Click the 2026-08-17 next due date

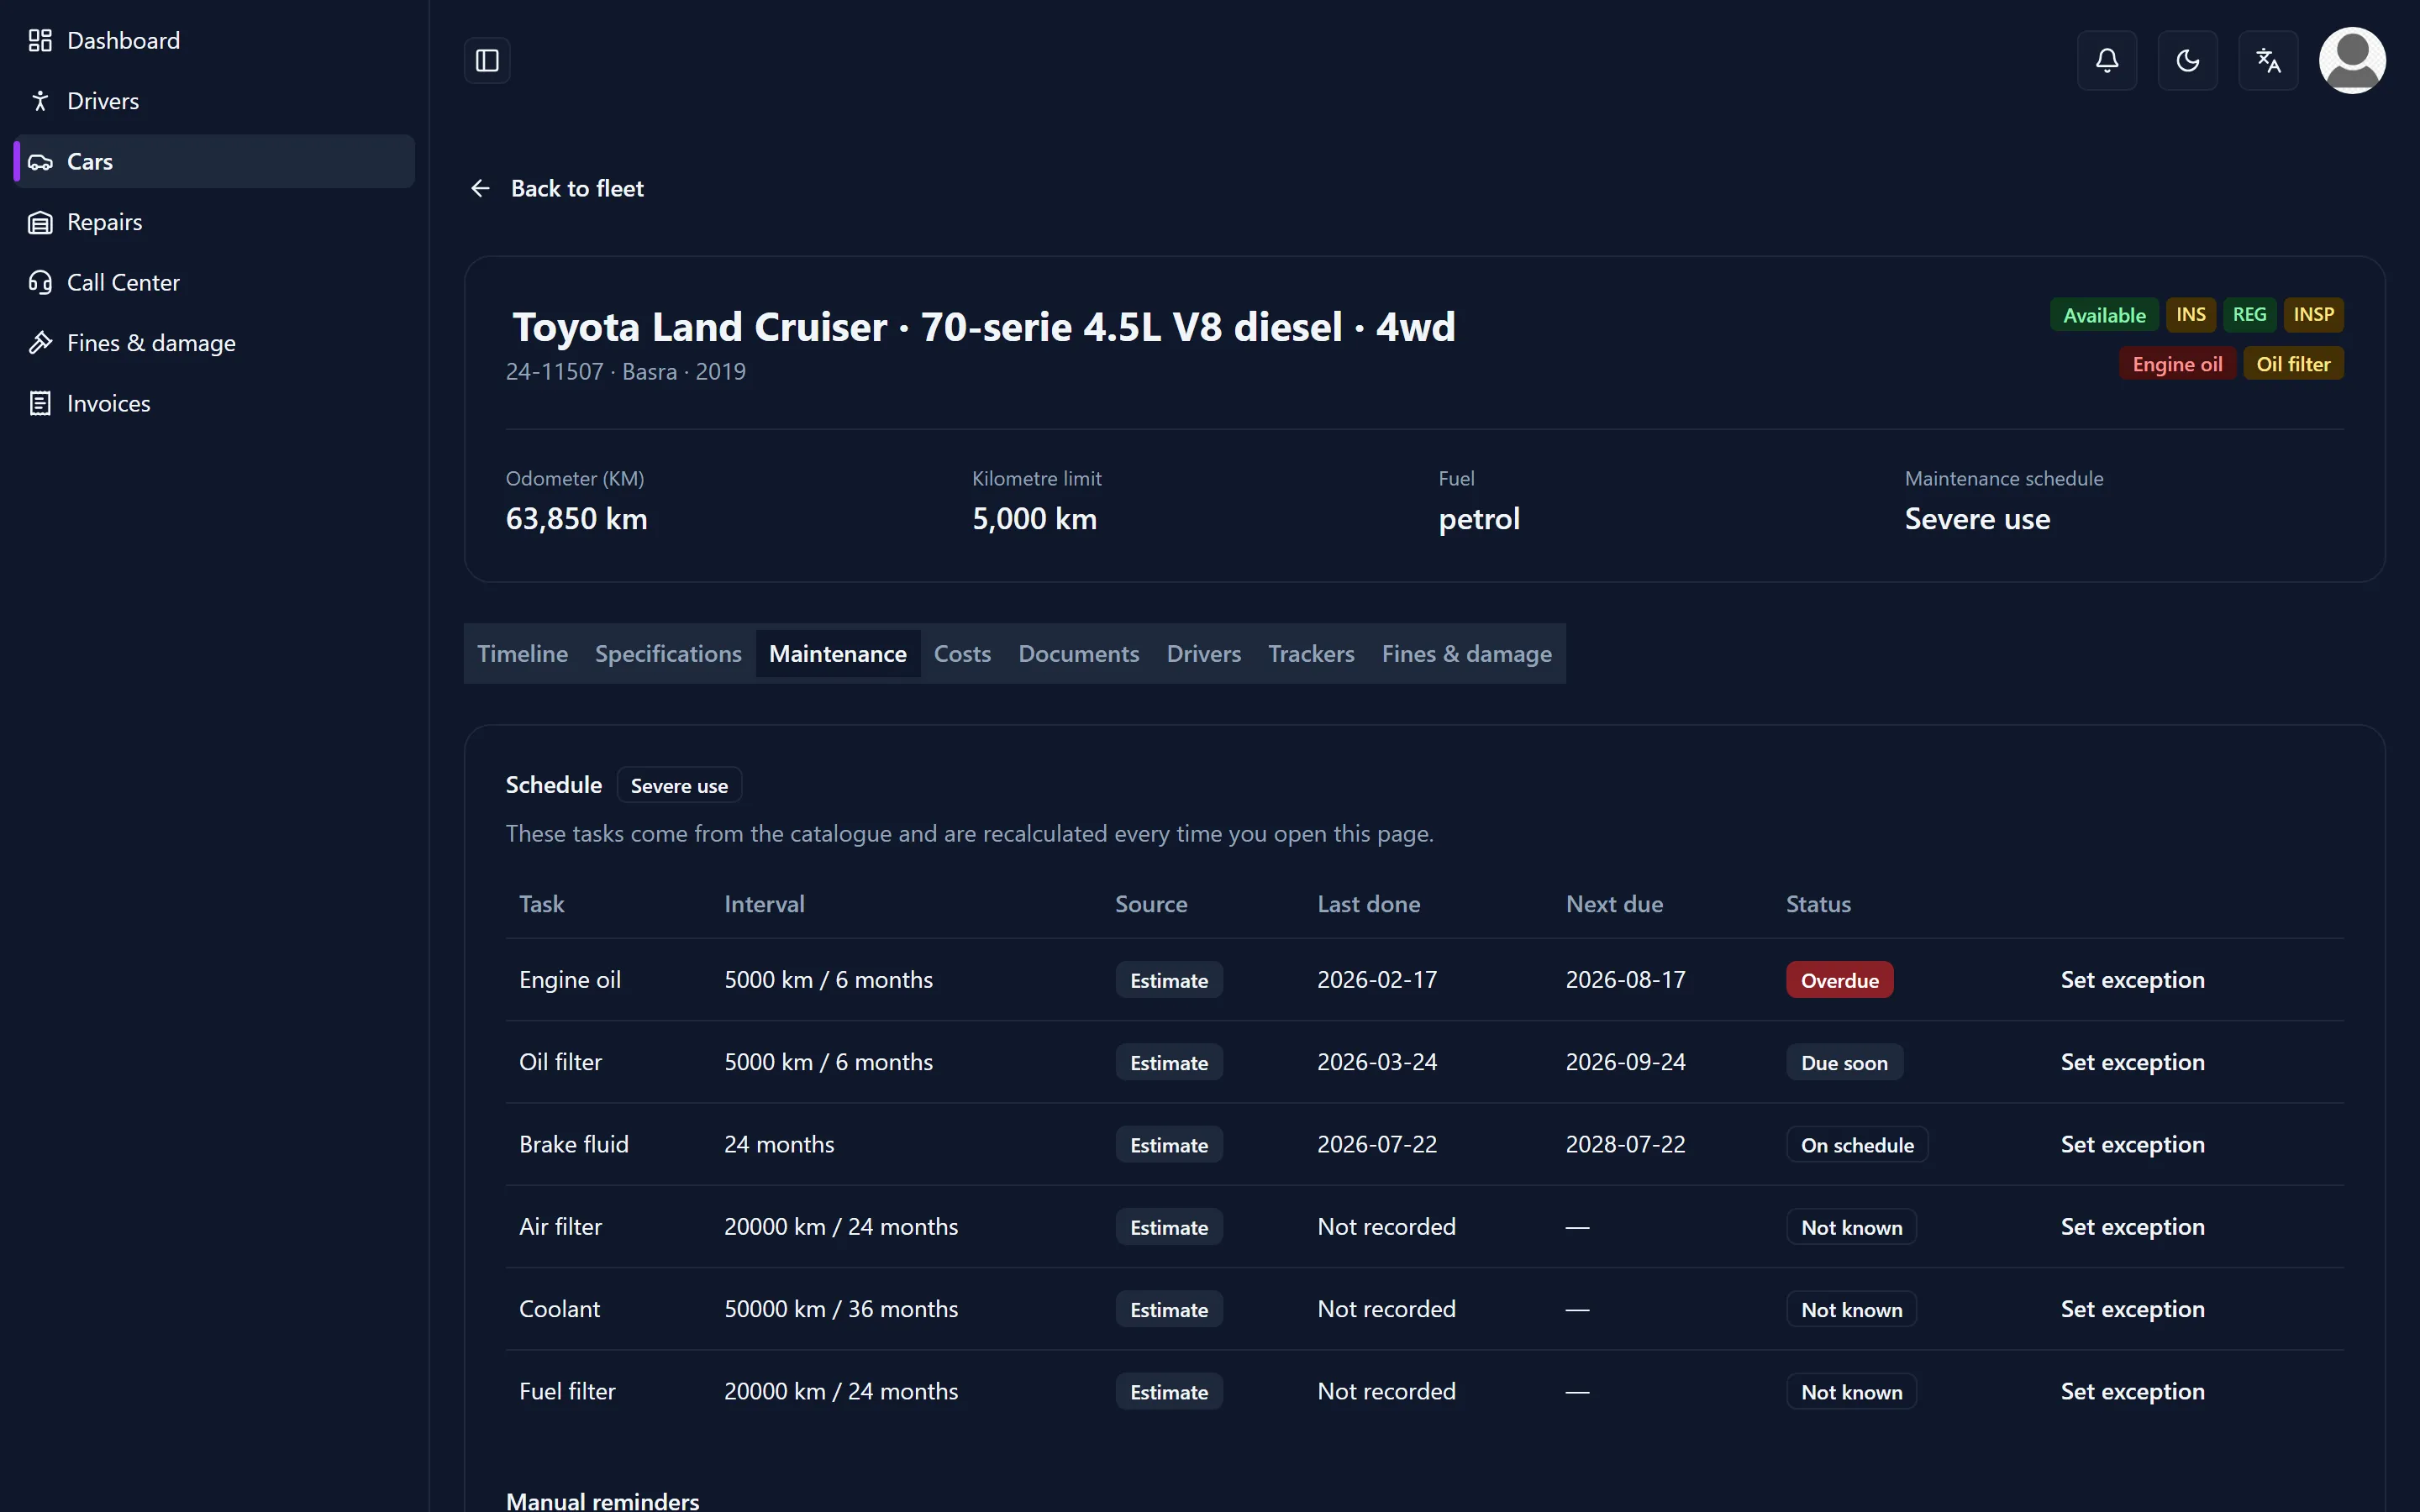coord(1625,980)
